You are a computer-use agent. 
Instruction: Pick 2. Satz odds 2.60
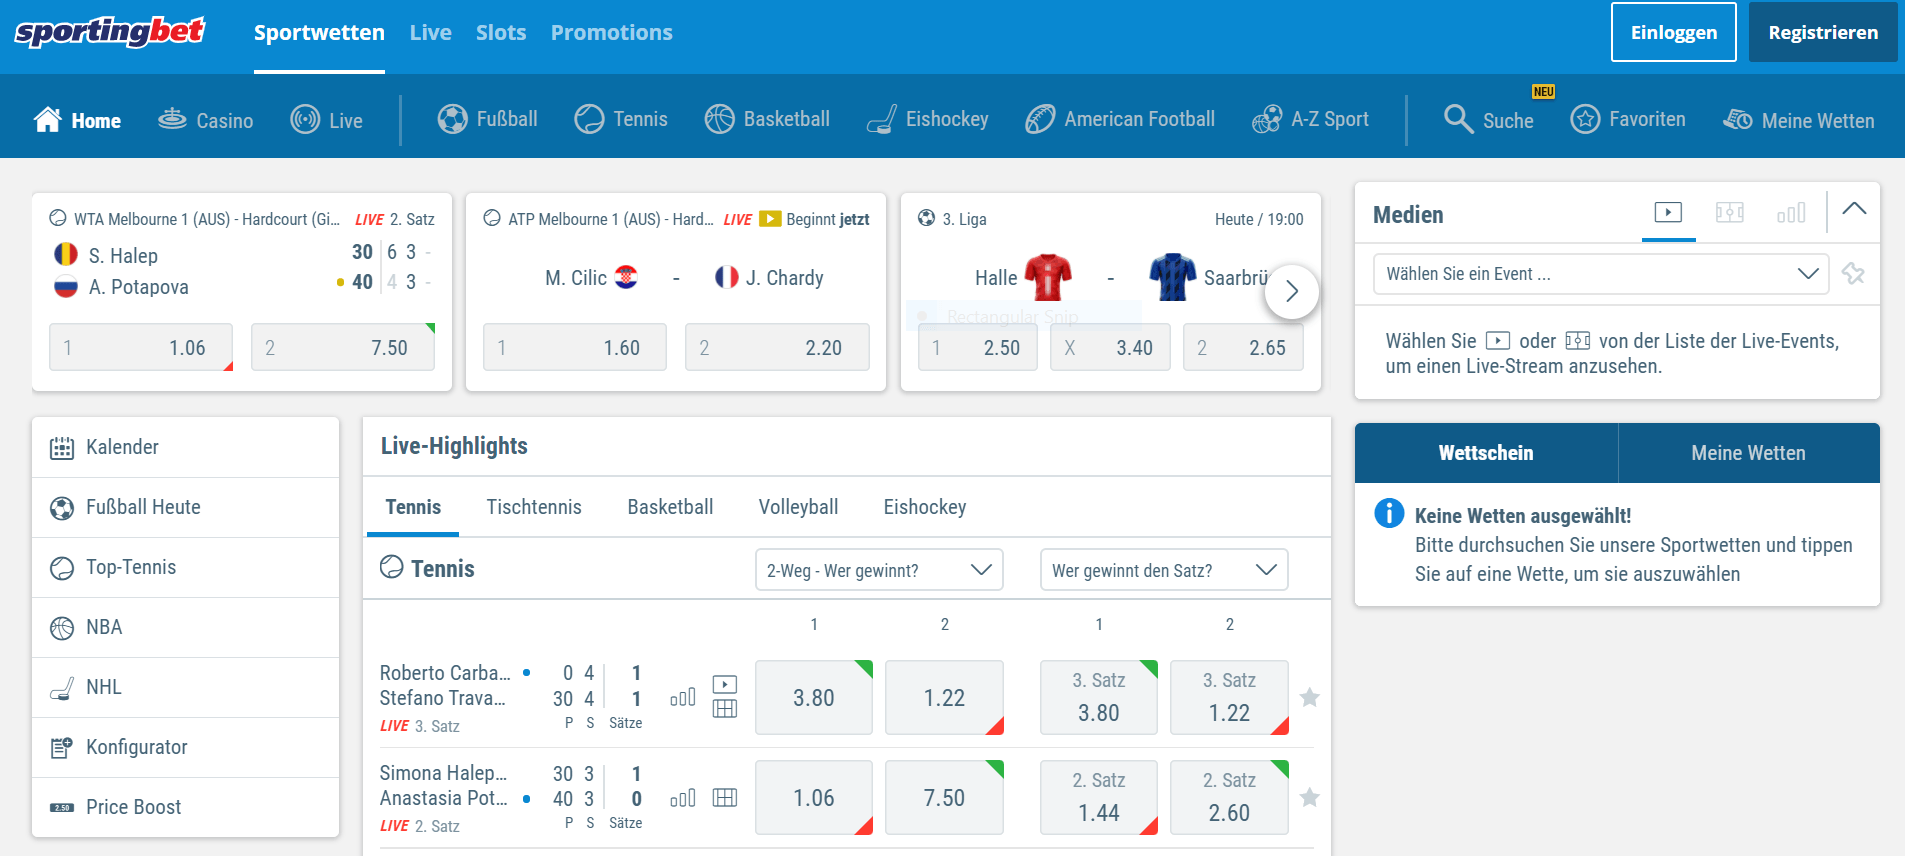pyautogui.click(x=1229, y=798)
